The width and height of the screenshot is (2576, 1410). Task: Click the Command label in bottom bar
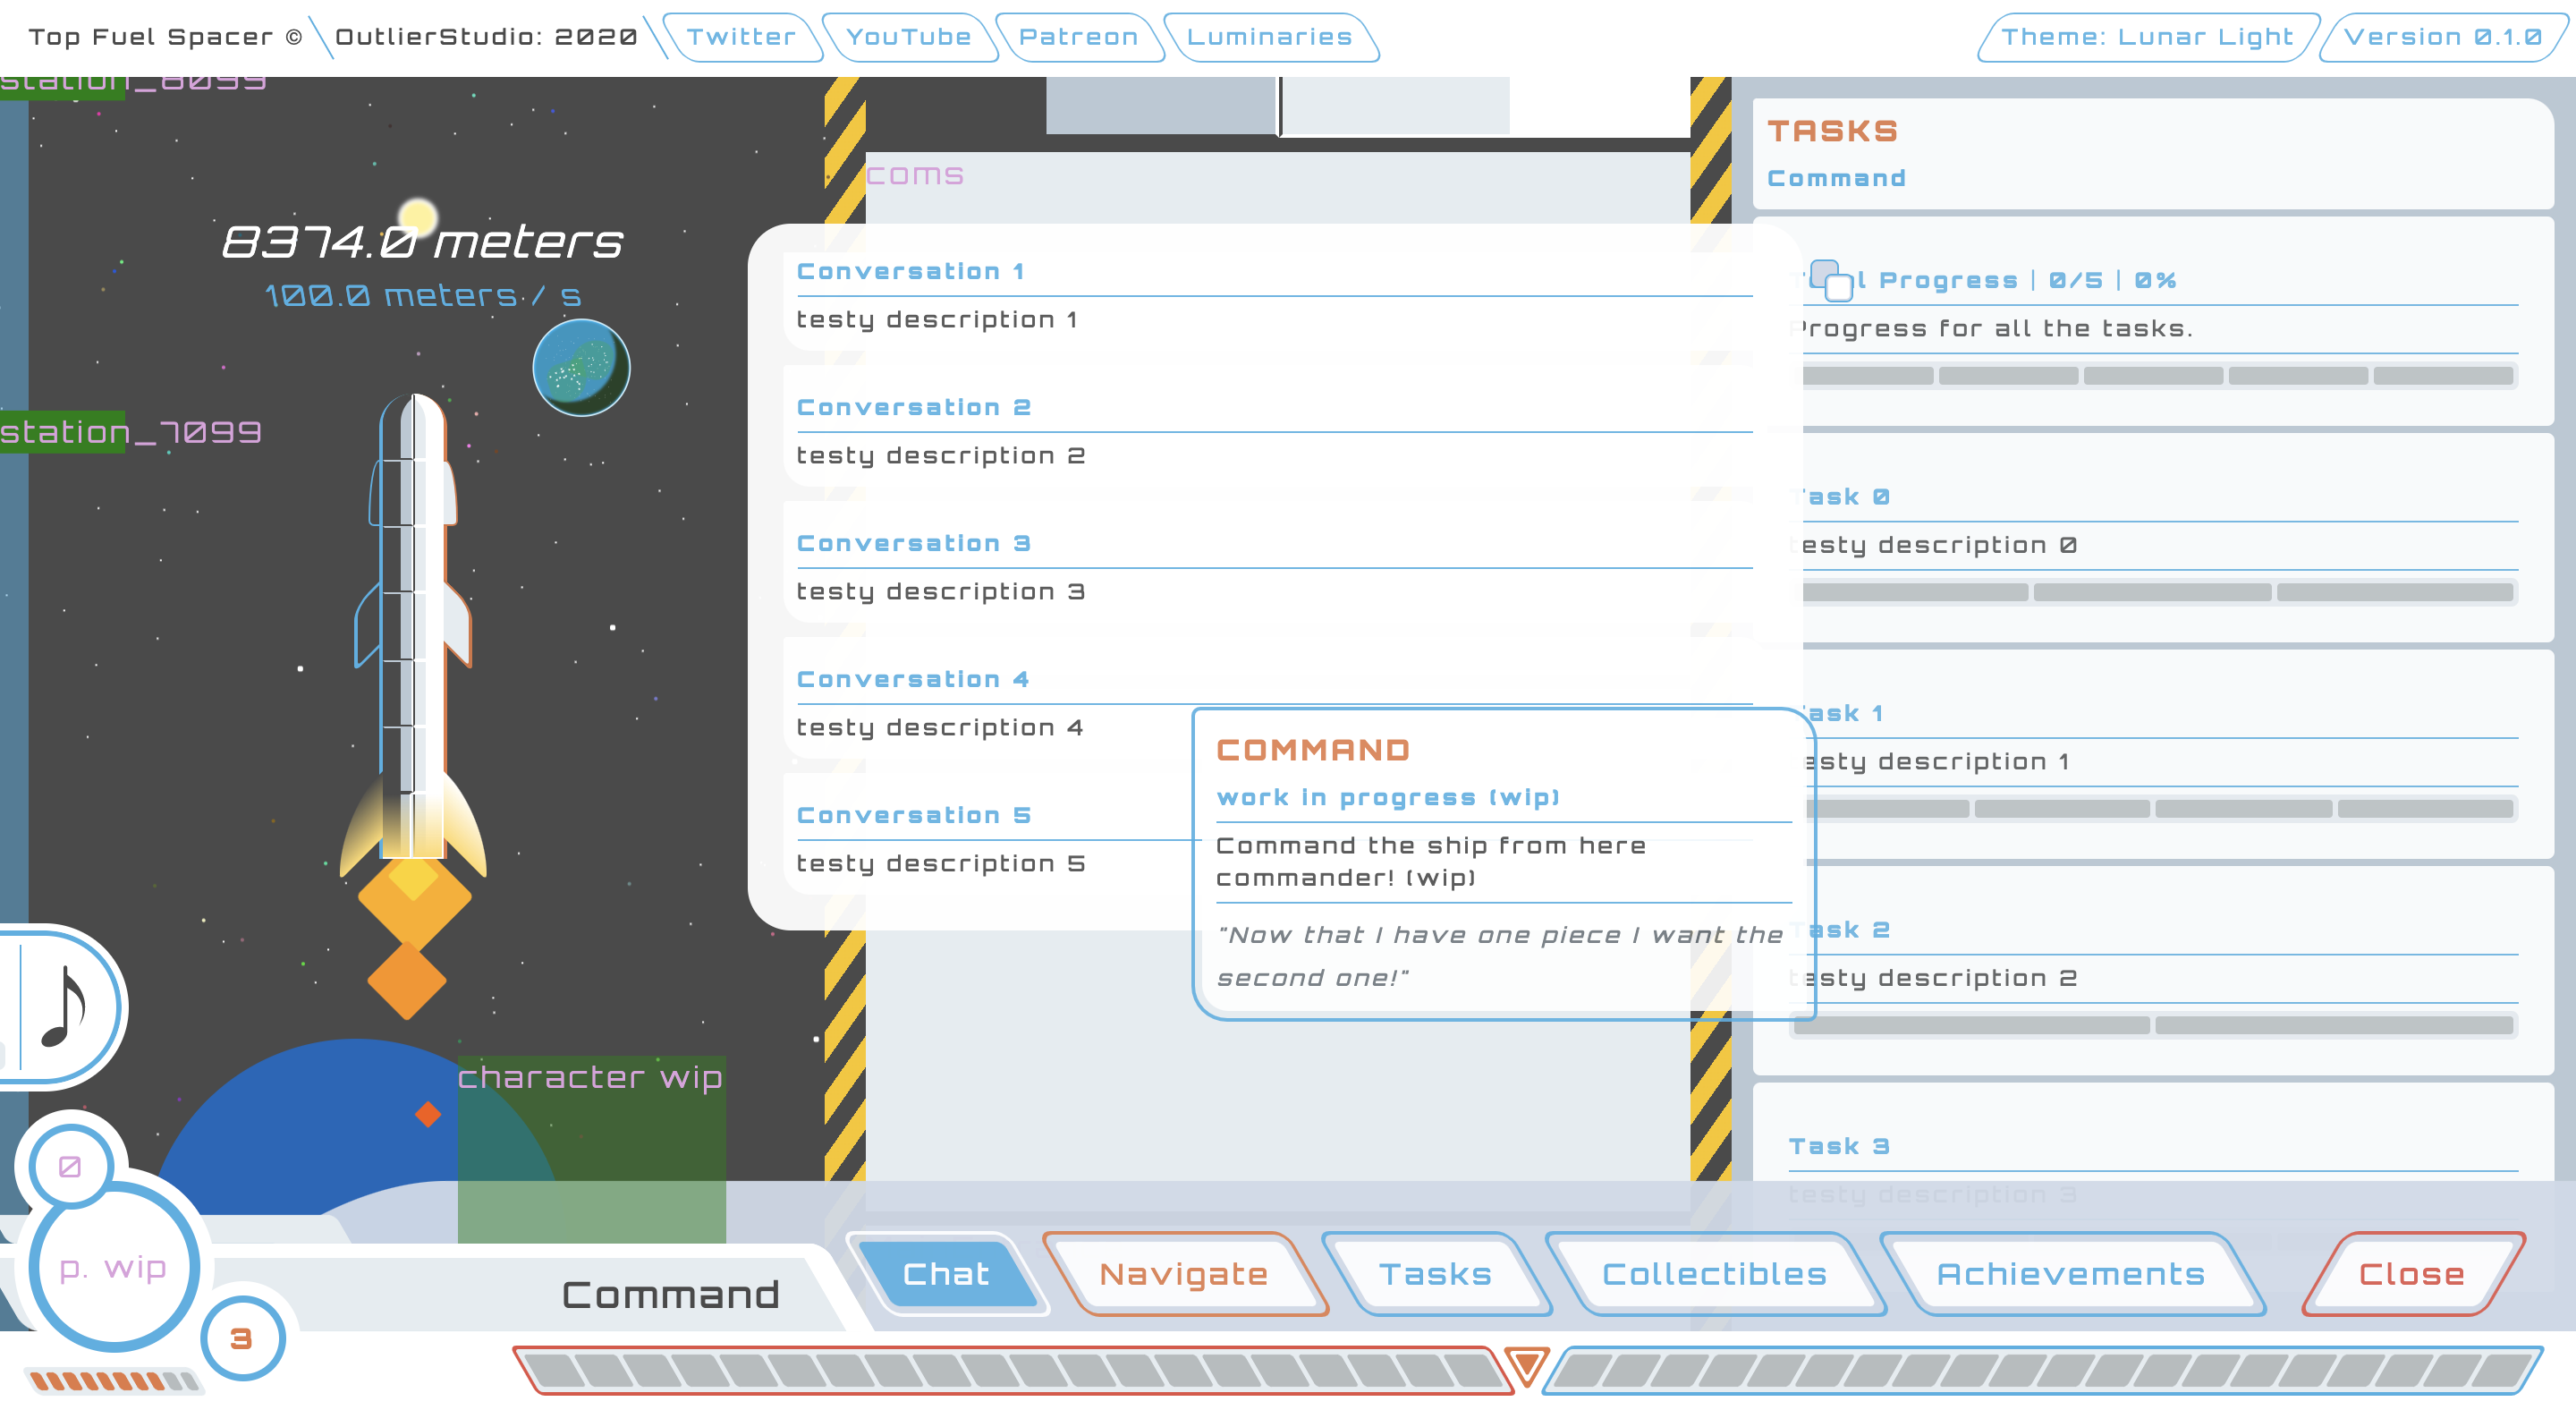tap(670, 1295)
